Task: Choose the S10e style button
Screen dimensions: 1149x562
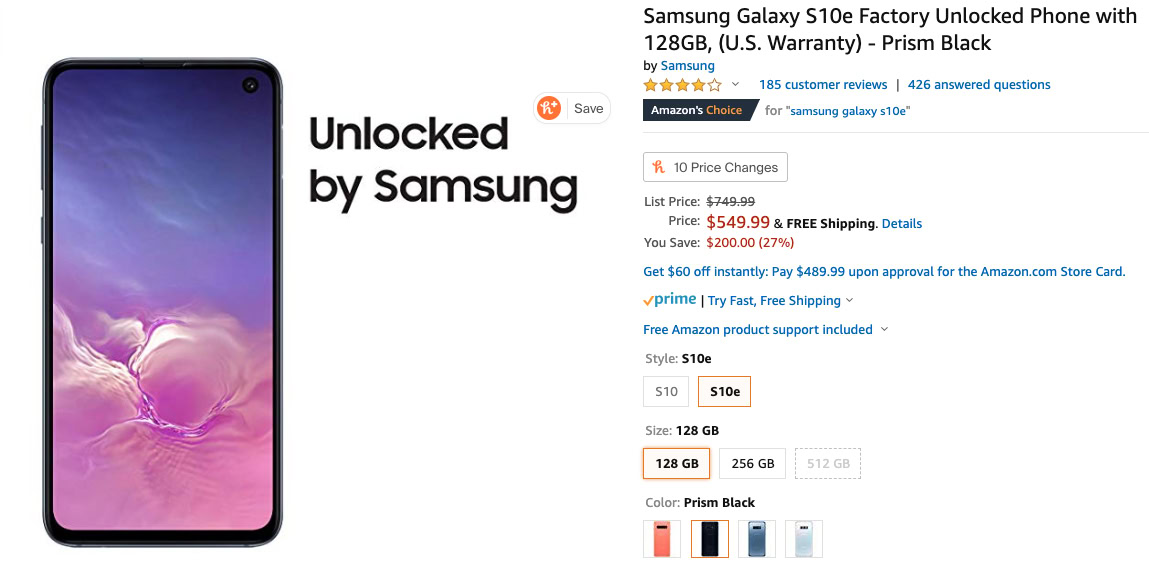Action: (x=724, y=392)
